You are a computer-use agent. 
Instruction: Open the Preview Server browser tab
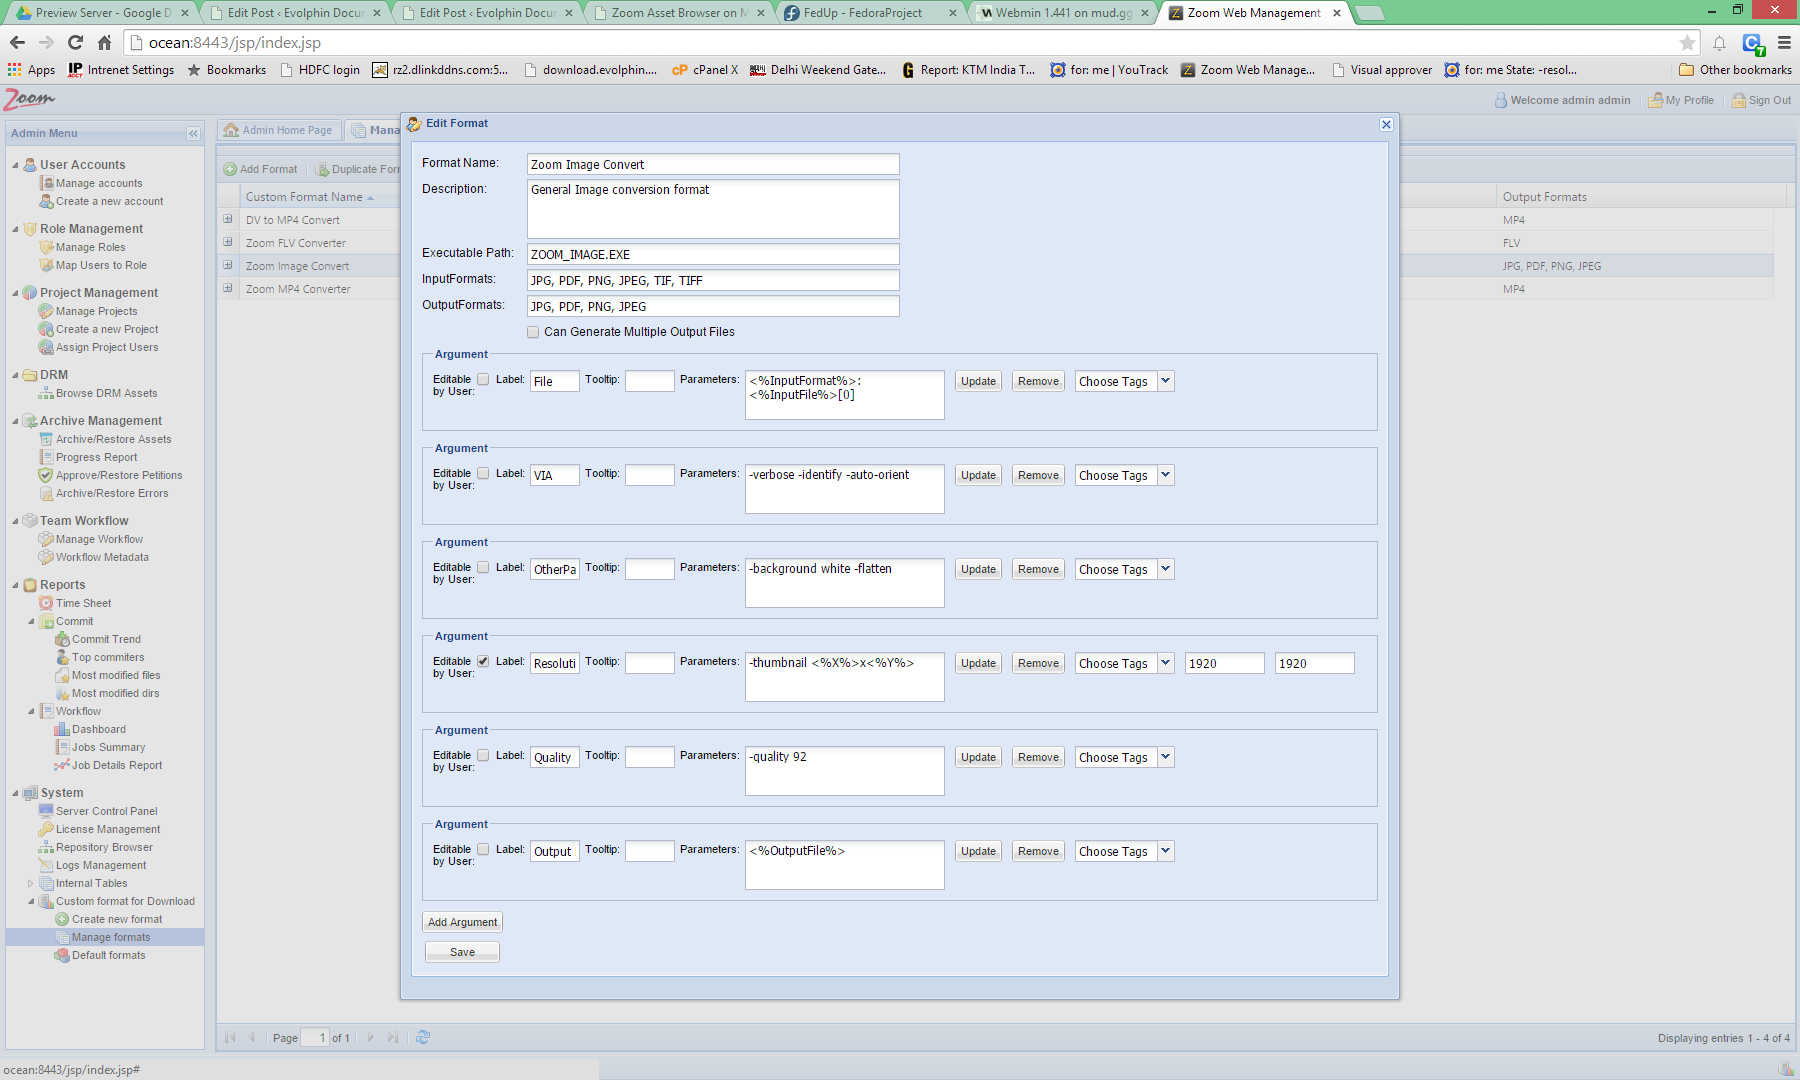click(x=102, y=13)
